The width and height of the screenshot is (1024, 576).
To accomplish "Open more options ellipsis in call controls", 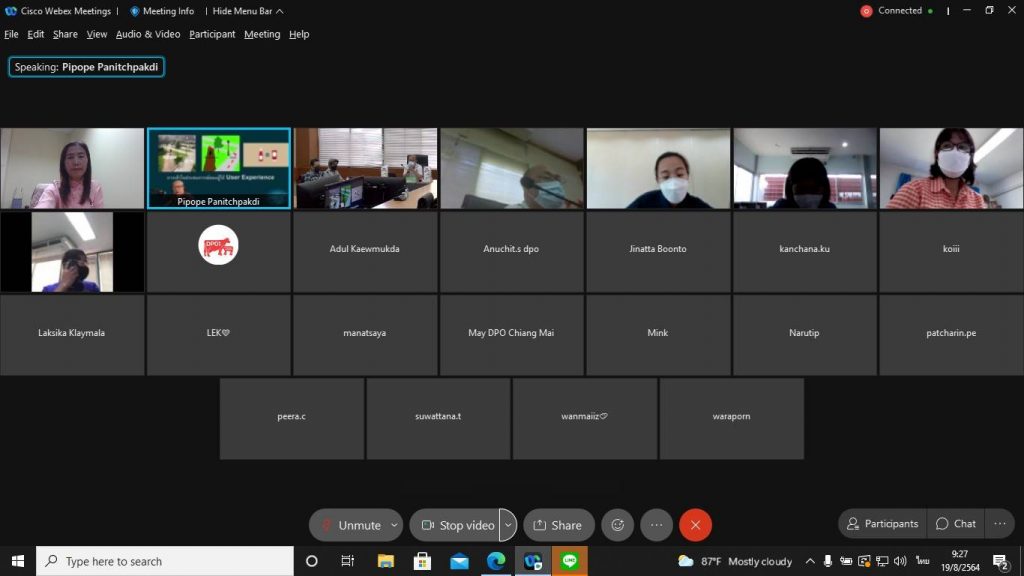I will (x=656, y=525).
